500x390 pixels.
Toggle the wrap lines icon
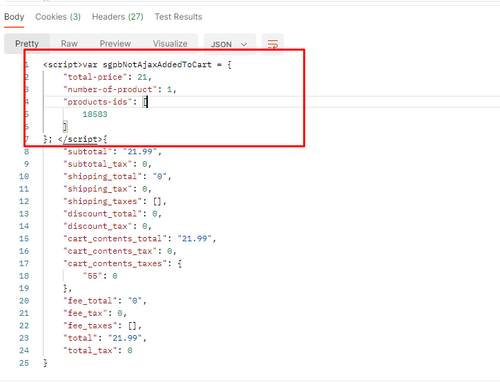pos(273,44)
